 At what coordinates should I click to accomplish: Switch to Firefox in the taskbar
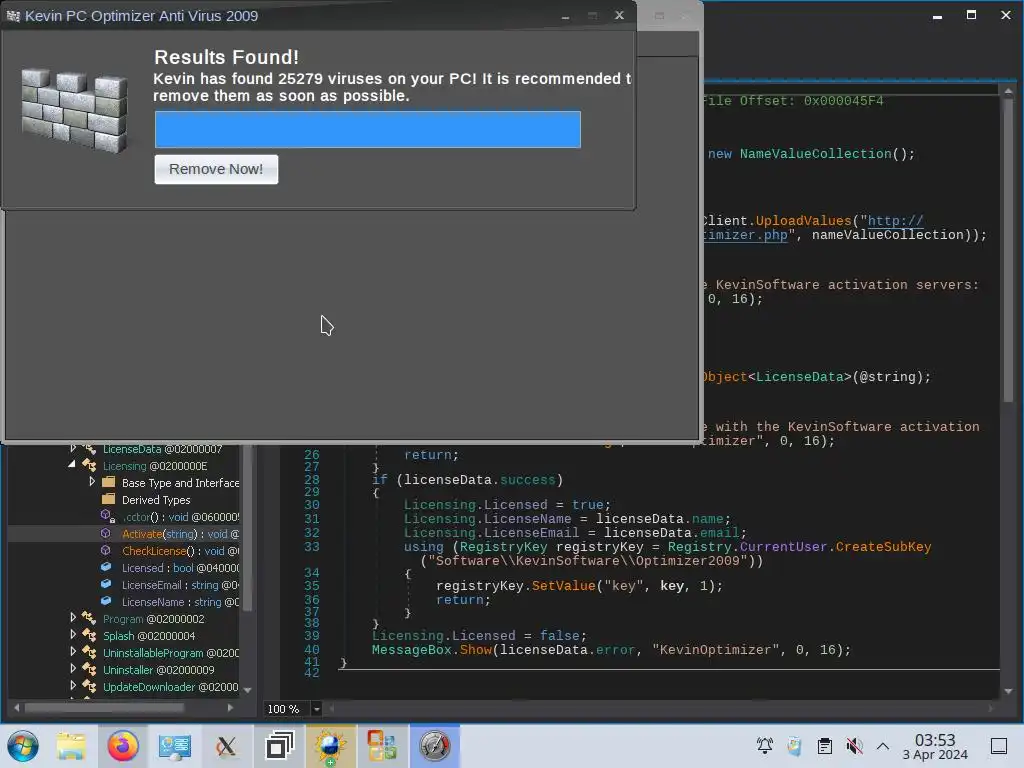(123, 746)
